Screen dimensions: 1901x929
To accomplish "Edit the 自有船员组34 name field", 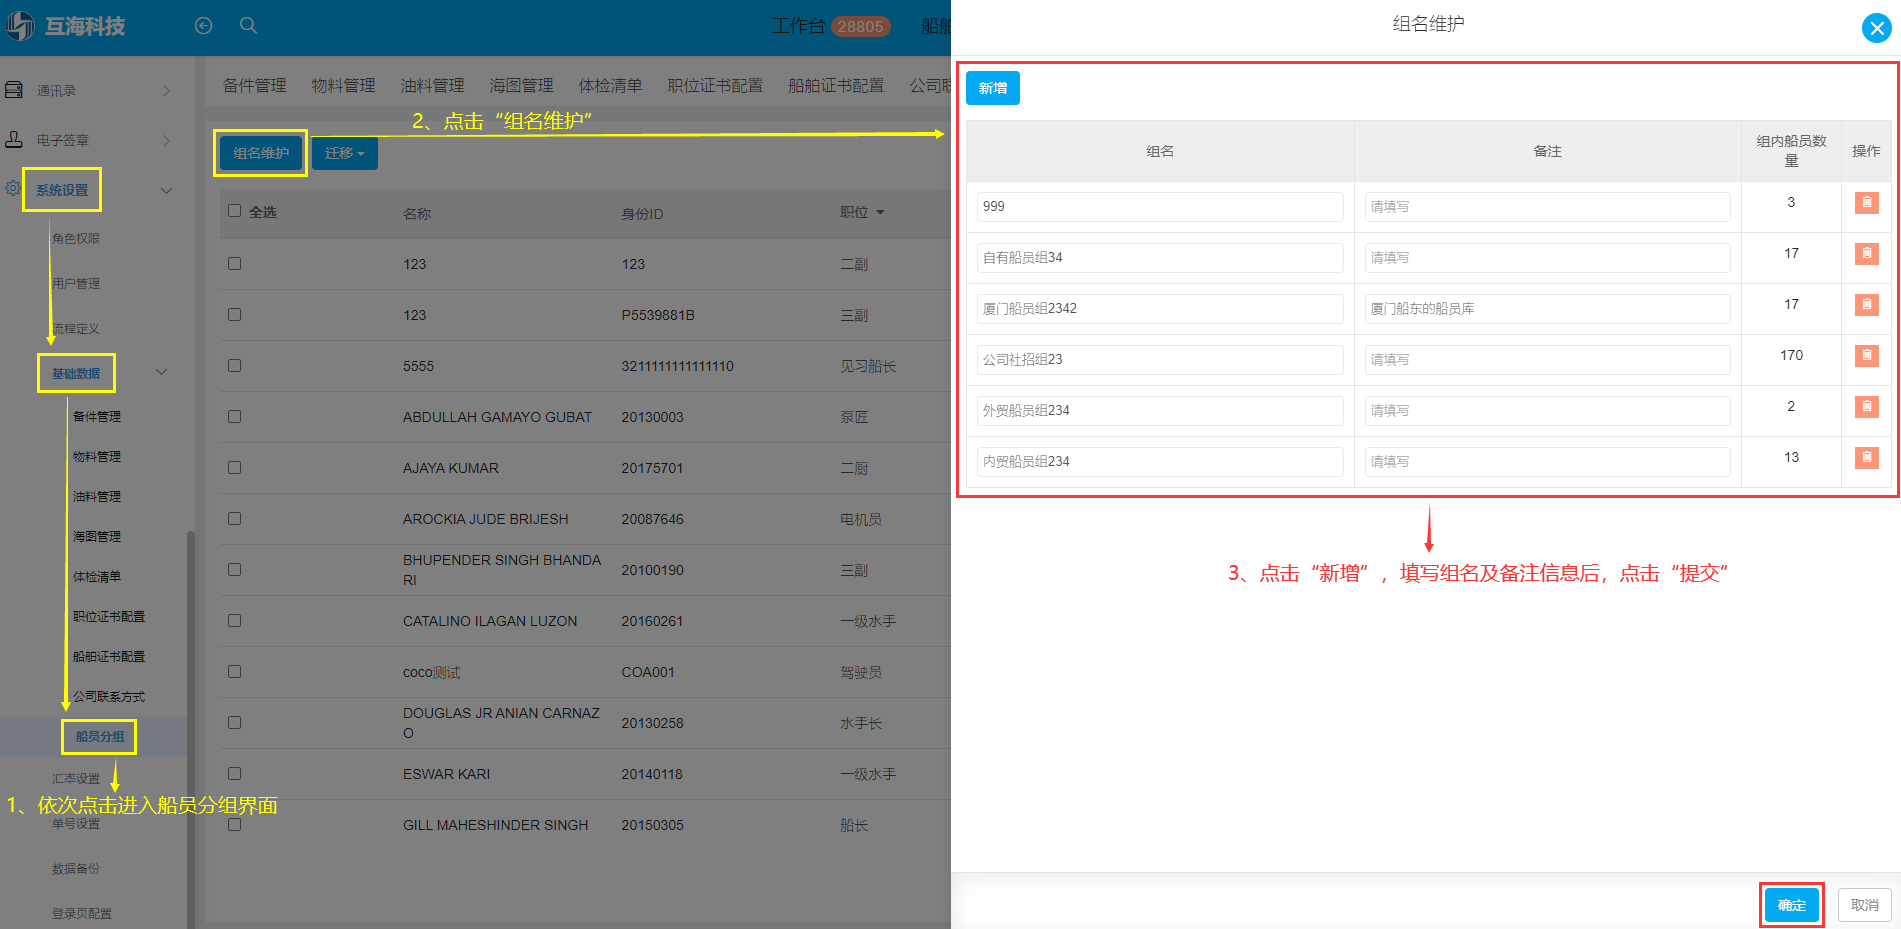I will 1160,258.
